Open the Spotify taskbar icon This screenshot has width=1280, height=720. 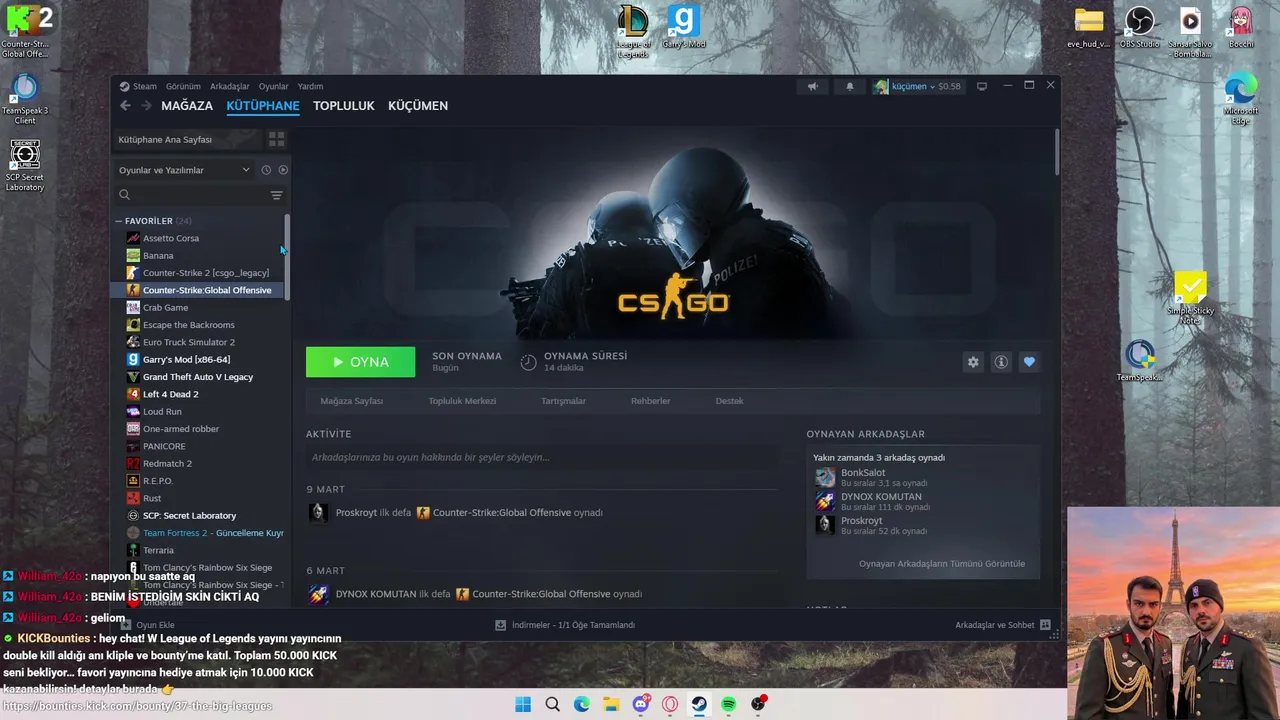click(729, 704)
